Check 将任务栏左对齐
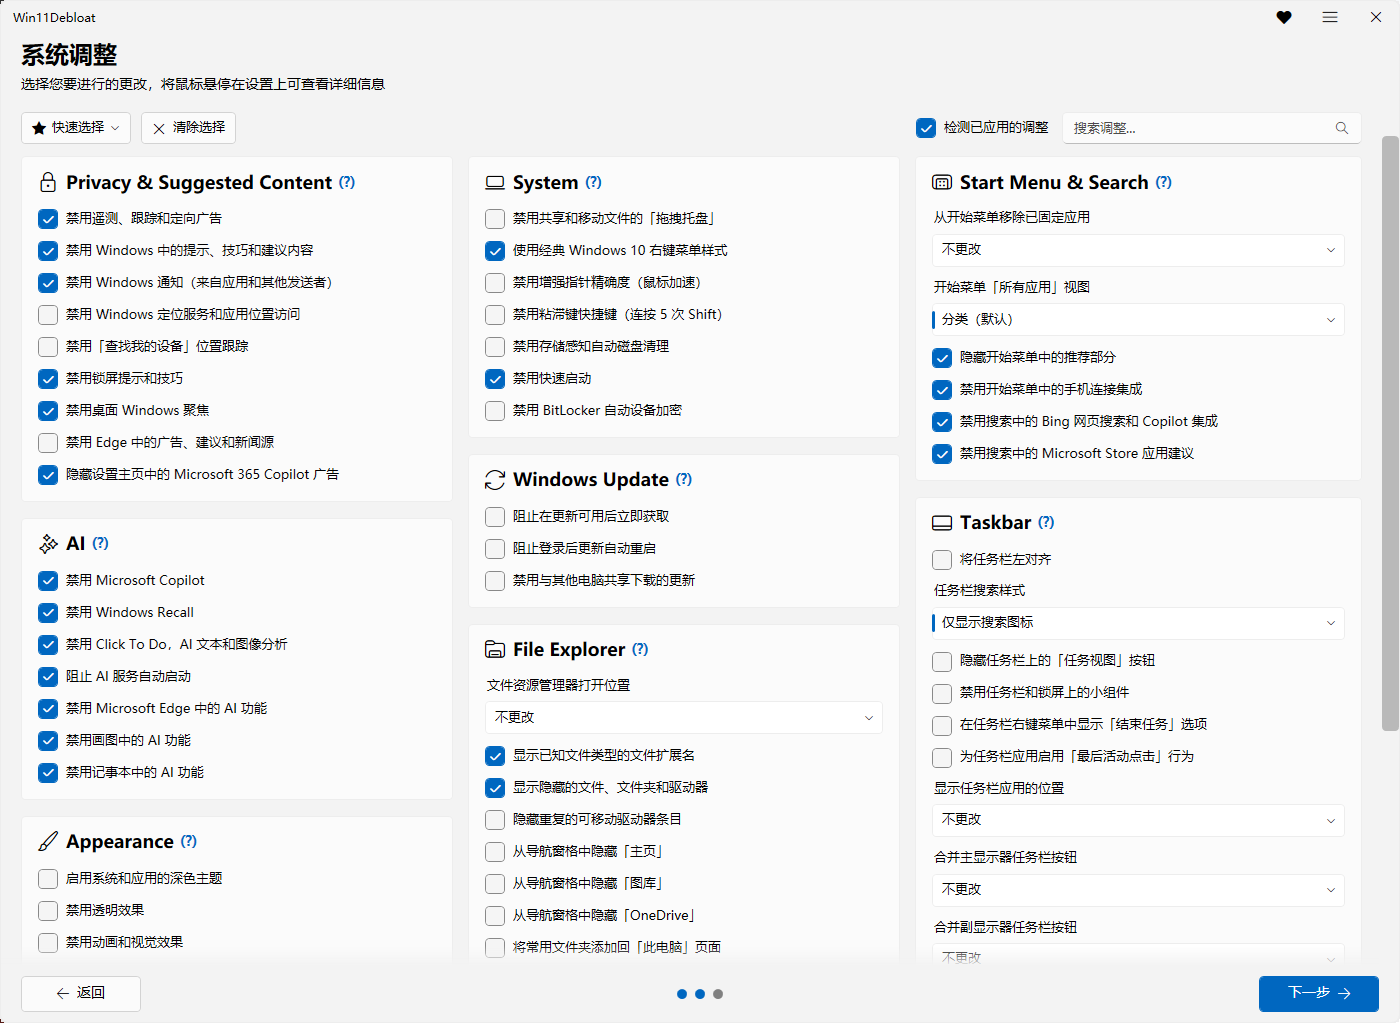Viewport: 1400px width, 1023px height. coord(942,560)
